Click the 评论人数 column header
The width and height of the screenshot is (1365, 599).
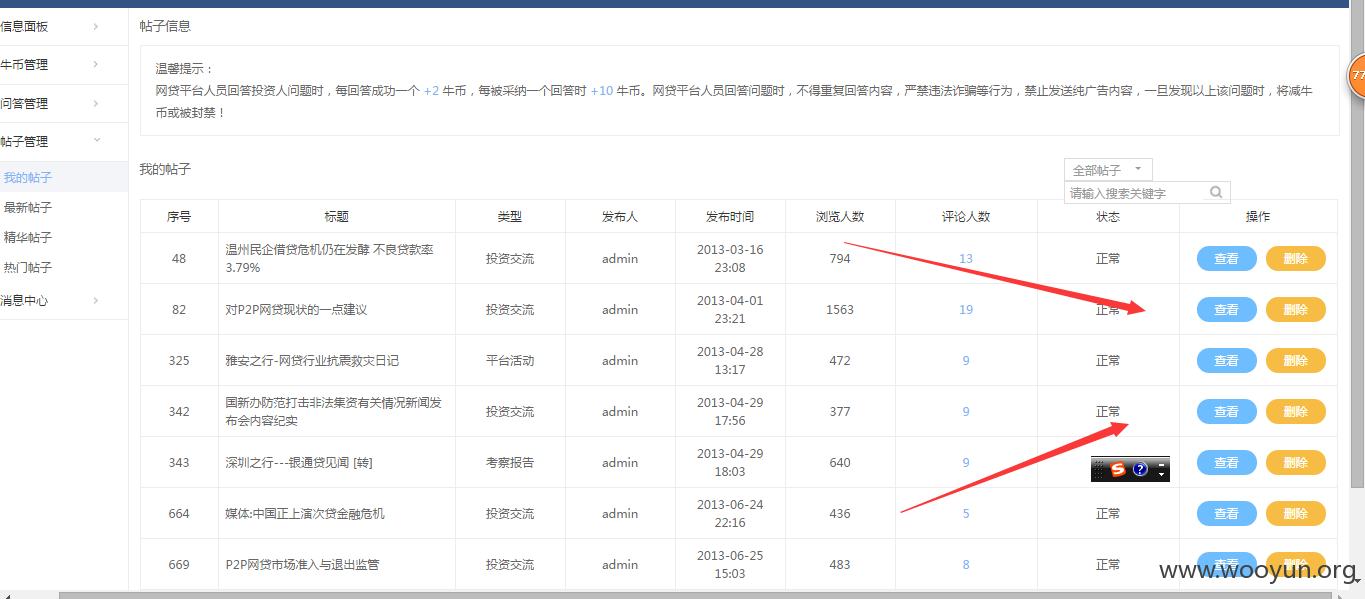(966, 217)
